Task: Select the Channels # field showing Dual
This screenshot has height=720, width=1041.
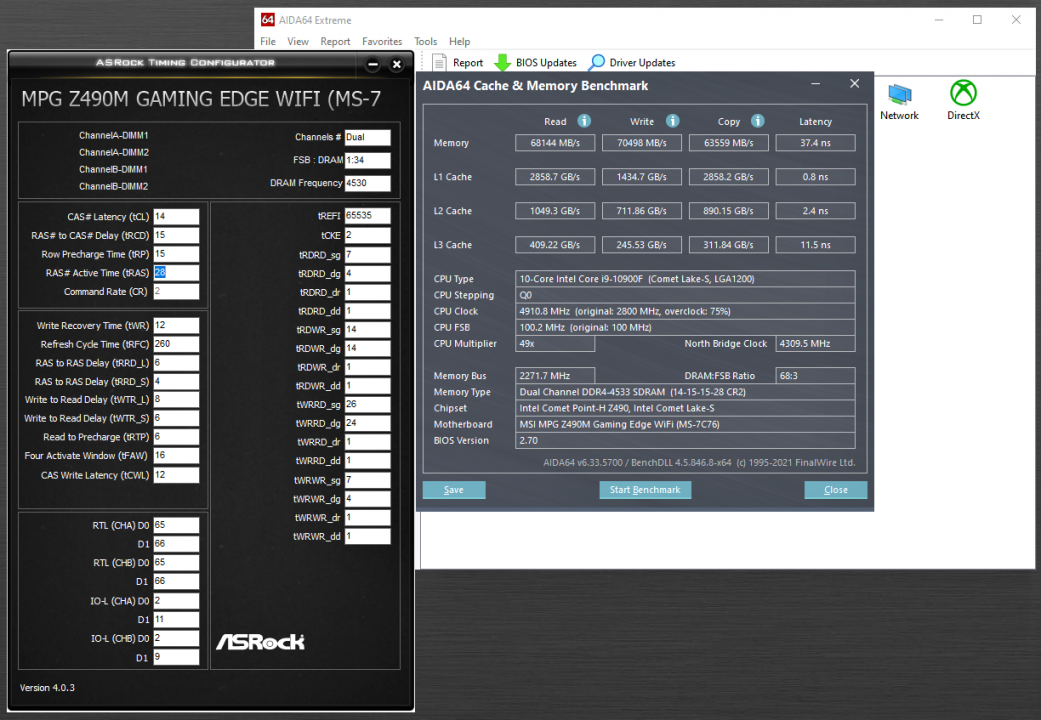Action: pyautogui.click(x=367, y=137)
